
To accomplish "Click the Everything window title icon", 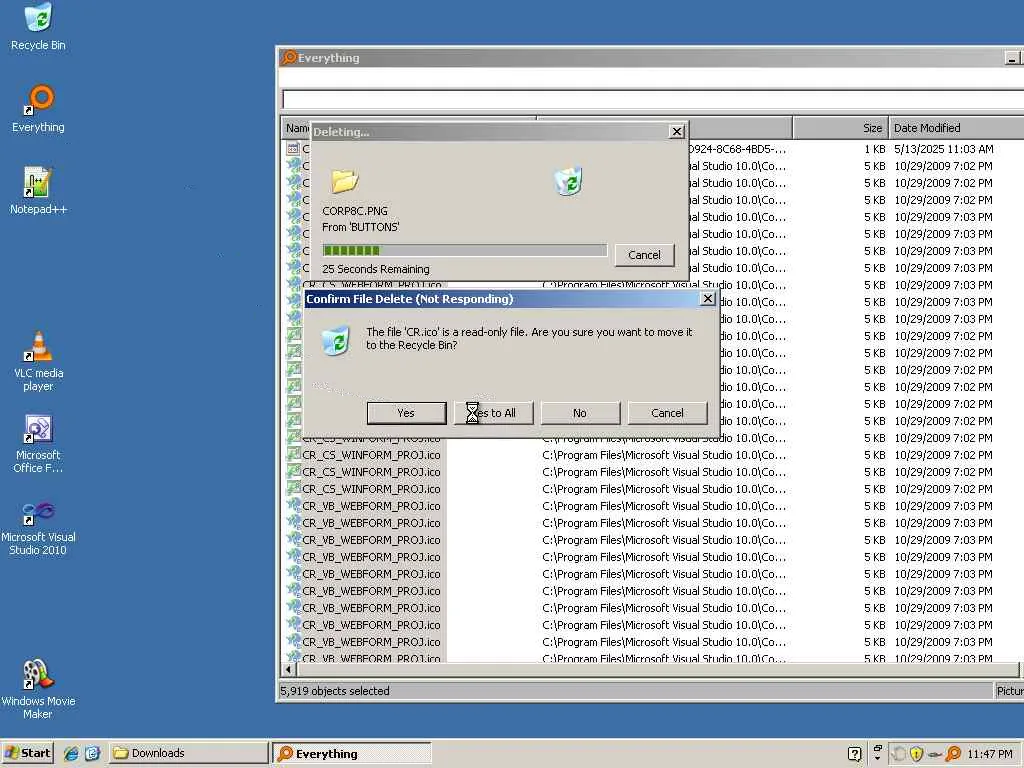I will [289, 57].
